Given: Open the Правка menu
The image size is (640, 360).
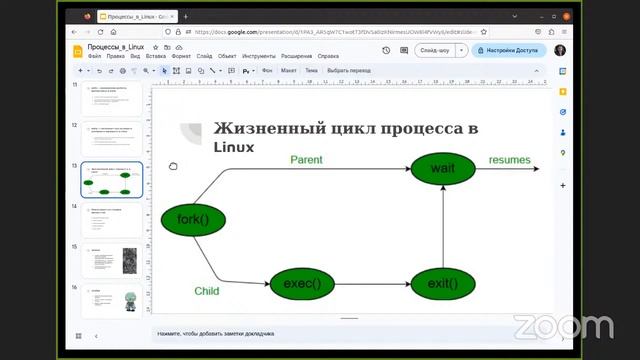Looking at the screenshot, I should point(116,56).
